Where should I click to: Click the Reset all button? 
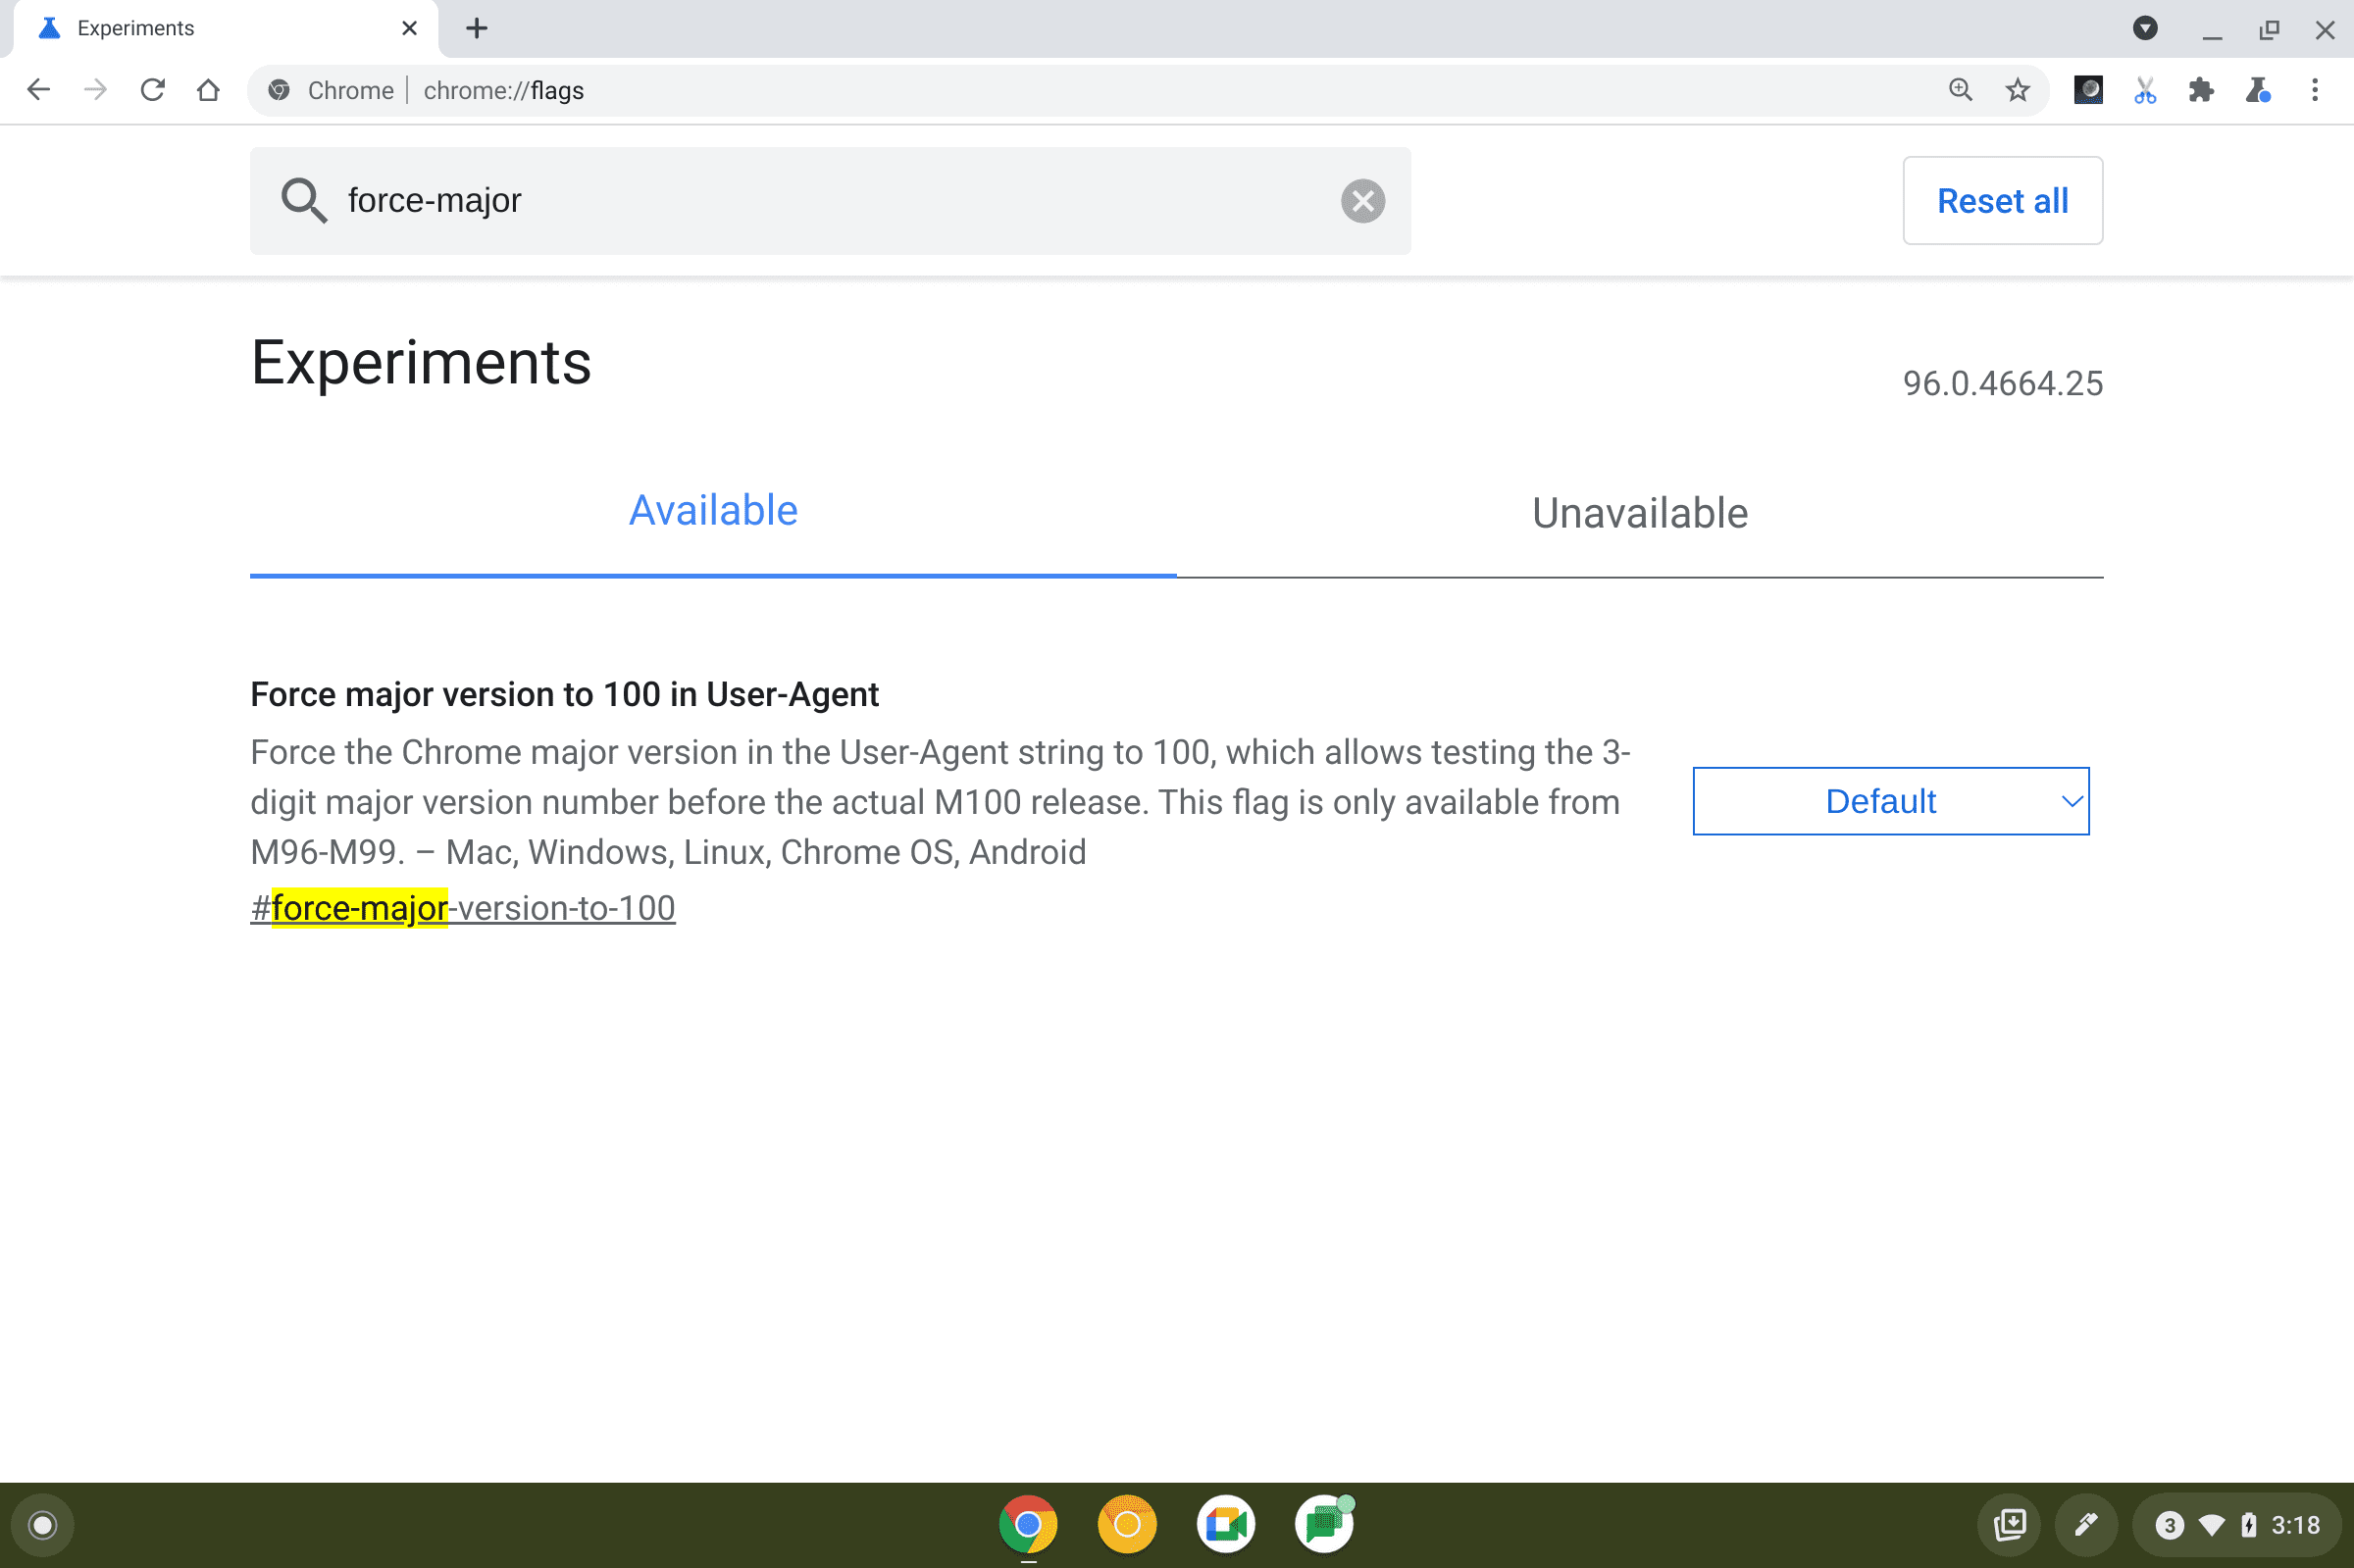pyautogui.click(x=2002, y=199)
